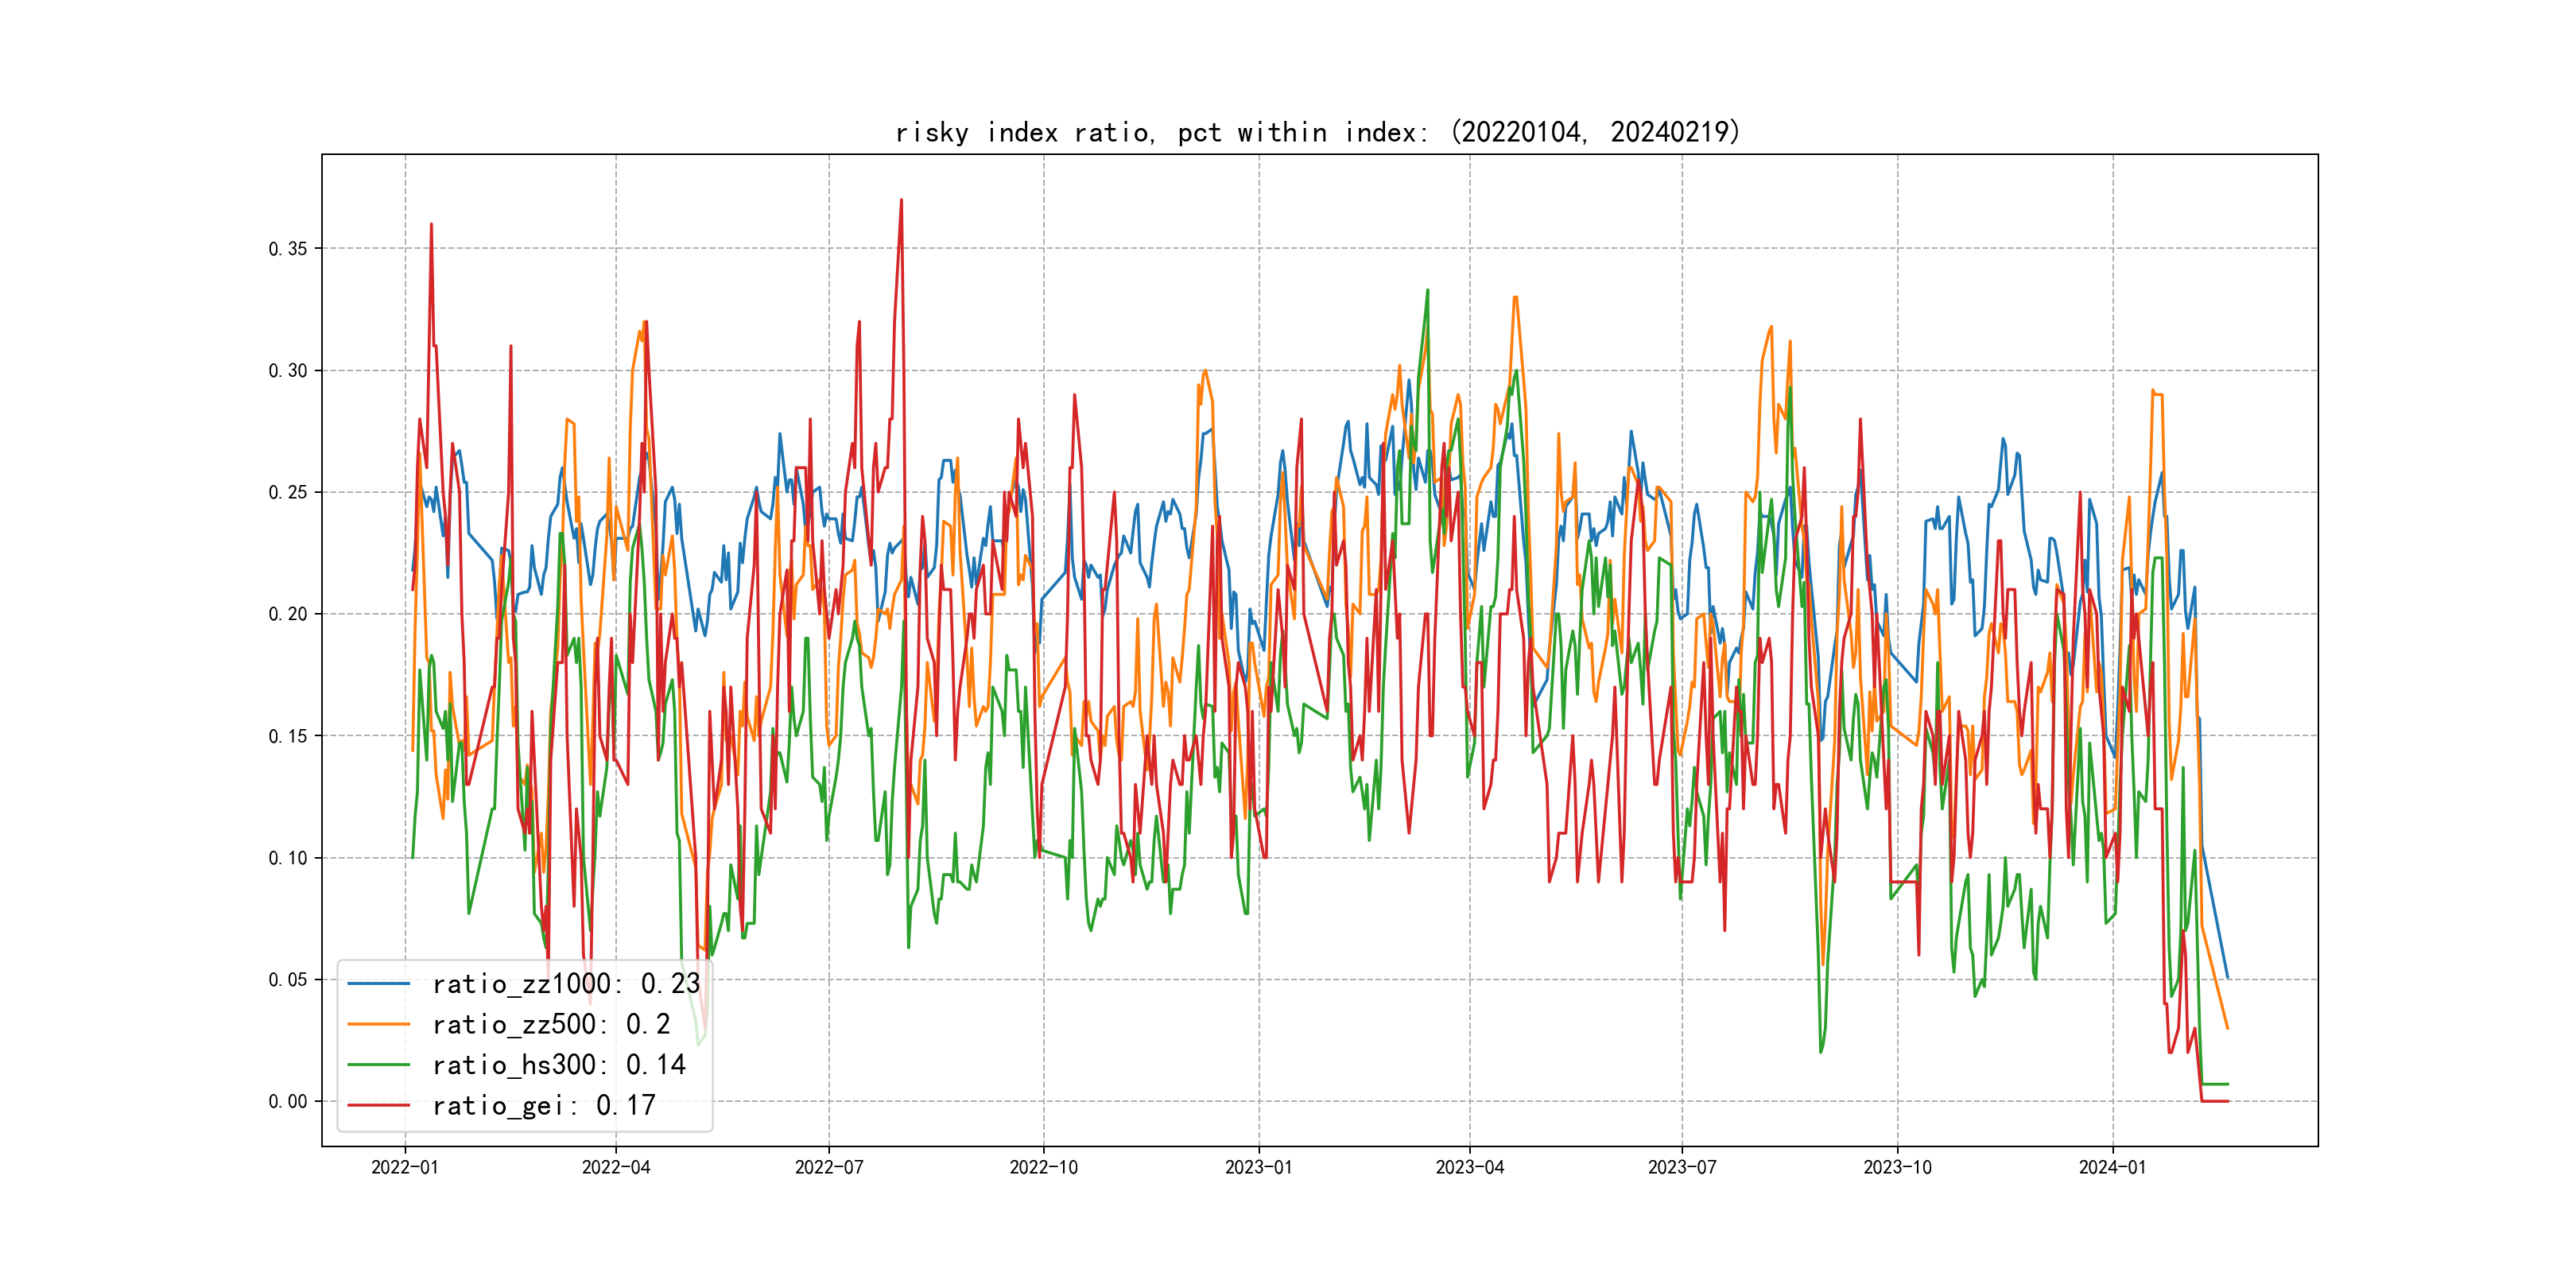Click the red ratio_gei legend line sample
This screenshot has width=2576, height=1288.
coord(378,1105)
